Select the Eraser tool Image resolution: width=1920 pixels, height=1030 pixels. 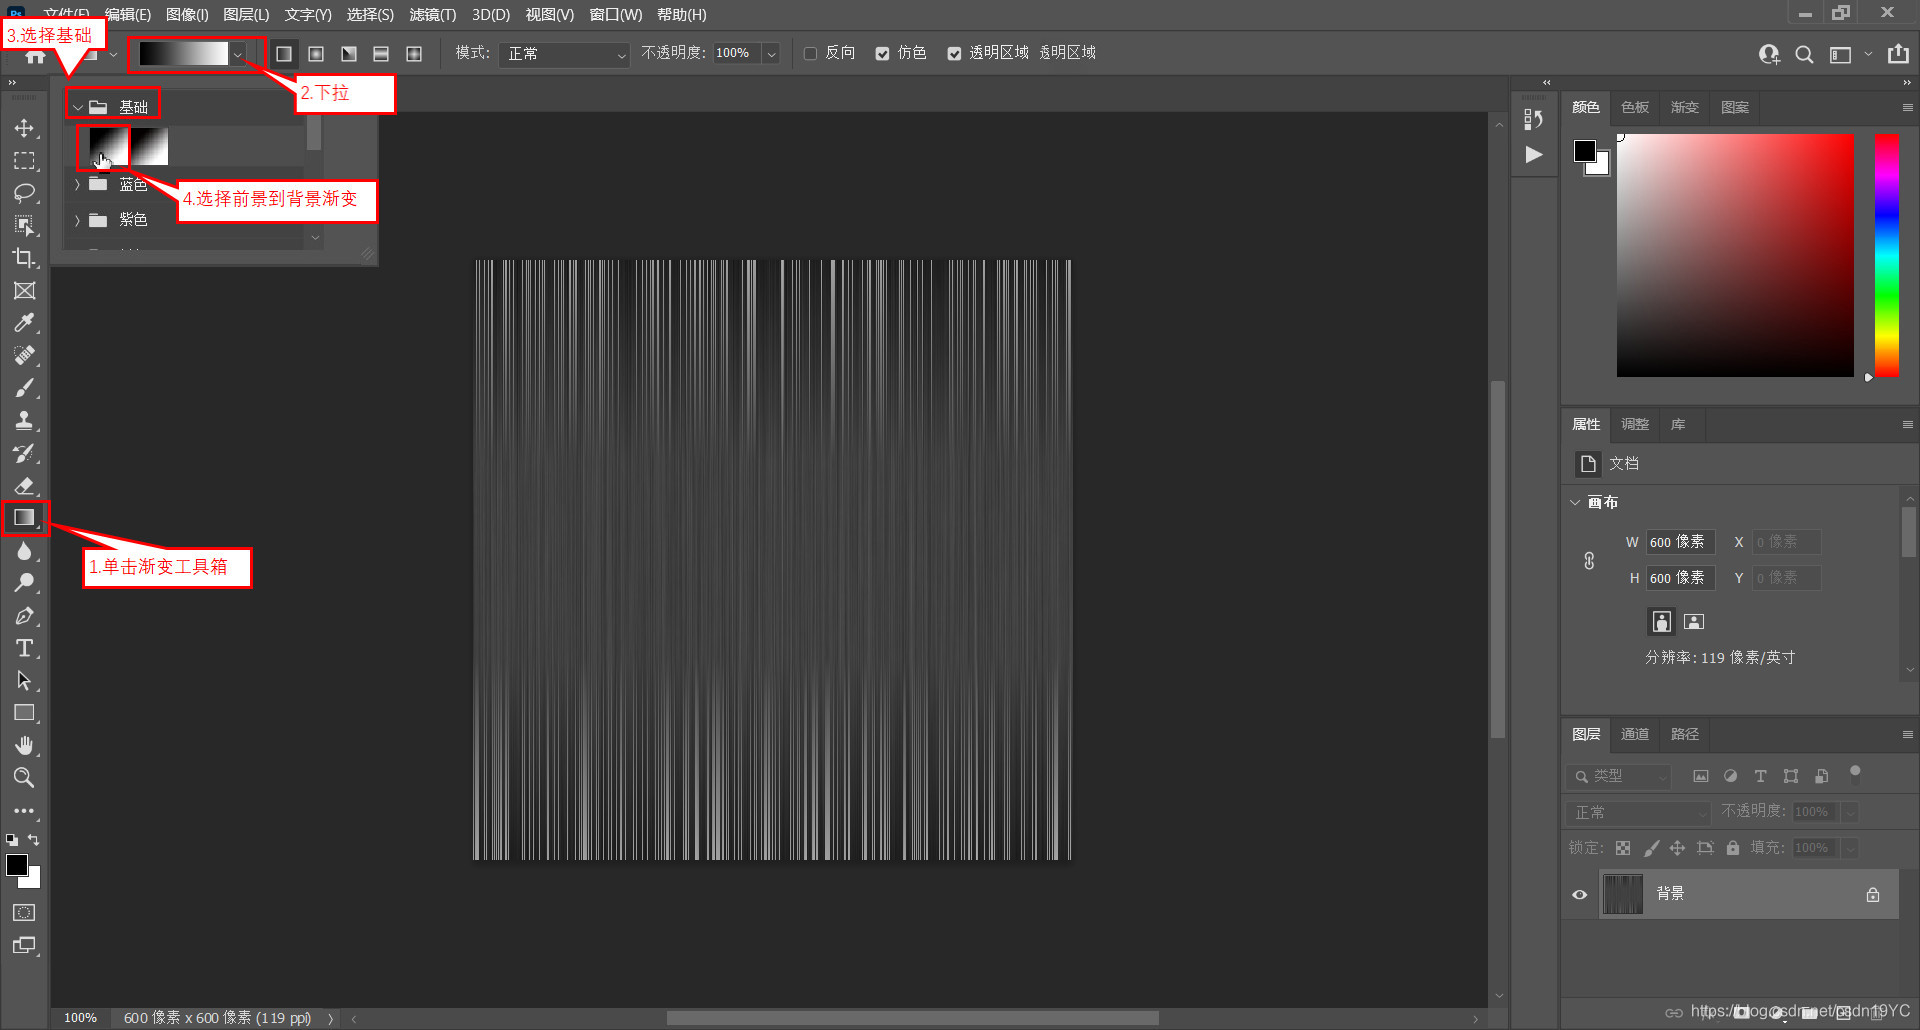[24, 485]
